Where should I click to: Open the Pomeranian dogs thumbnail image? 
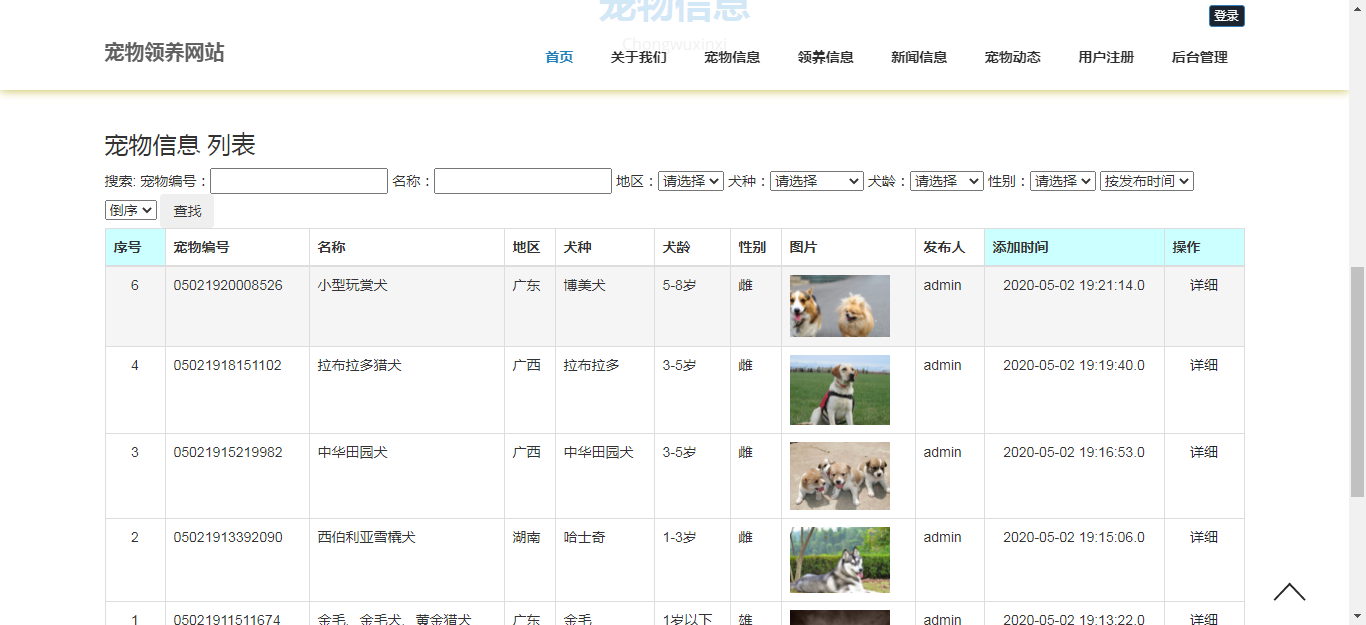coord(839,306)
